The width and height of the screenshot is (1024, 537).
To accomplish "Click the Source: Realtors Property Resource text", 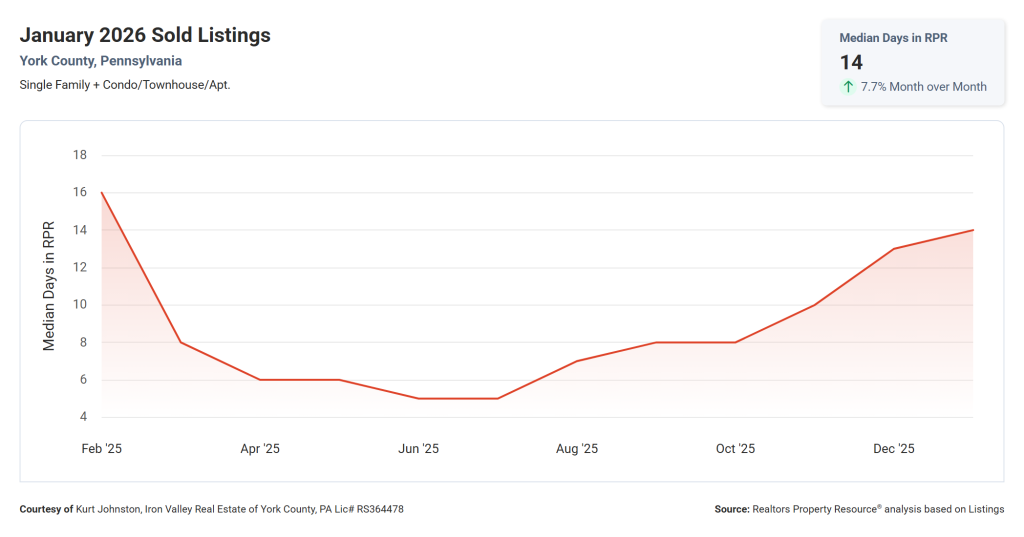I will click(859, 509).
